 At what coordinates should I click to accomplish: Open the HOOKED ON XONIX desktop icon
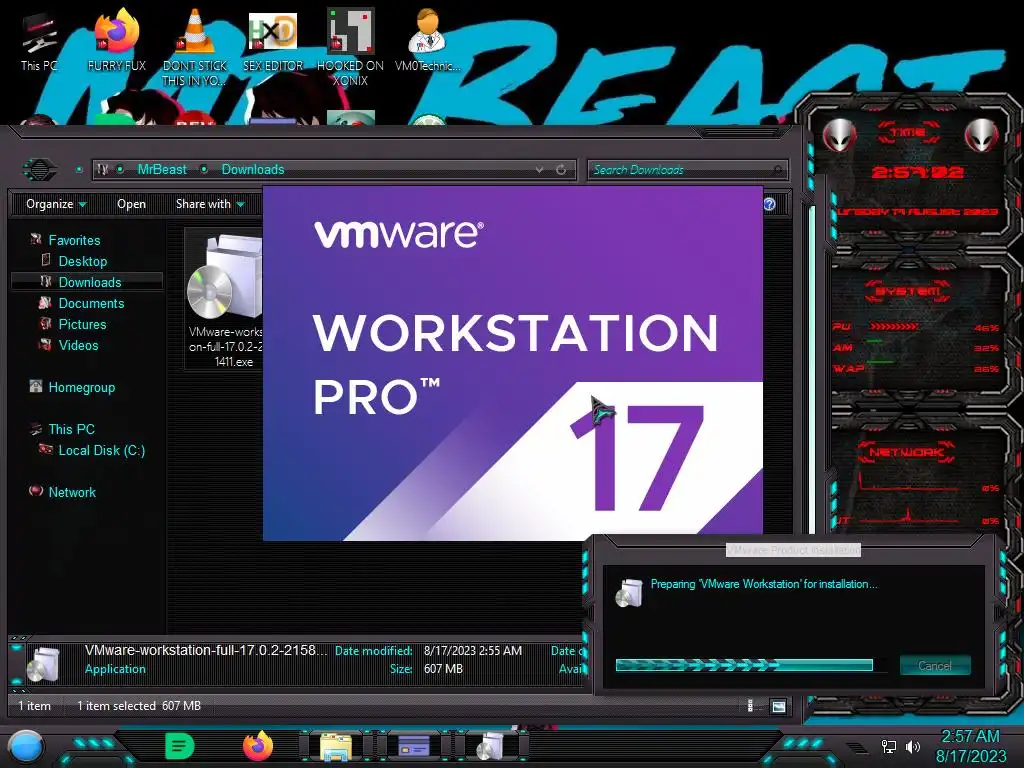(350, 47)
